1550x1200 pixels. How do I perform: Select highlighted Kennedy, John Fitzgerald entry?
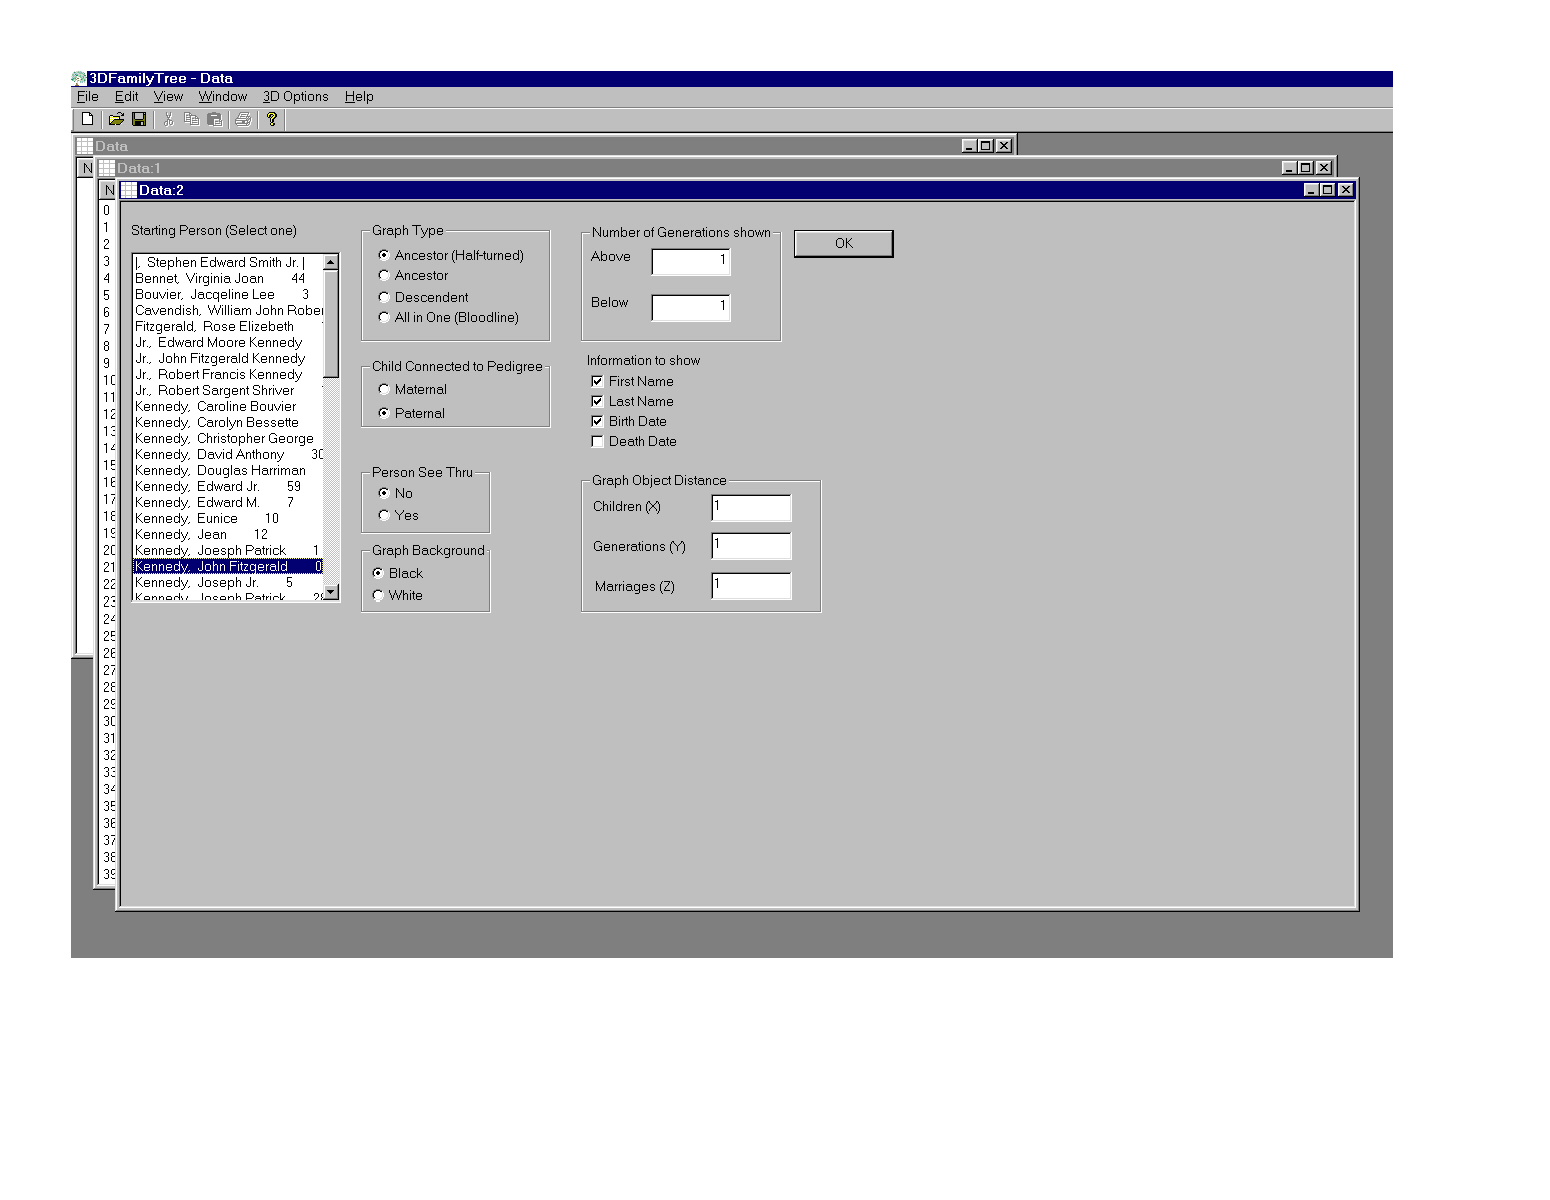pos(228,566)
